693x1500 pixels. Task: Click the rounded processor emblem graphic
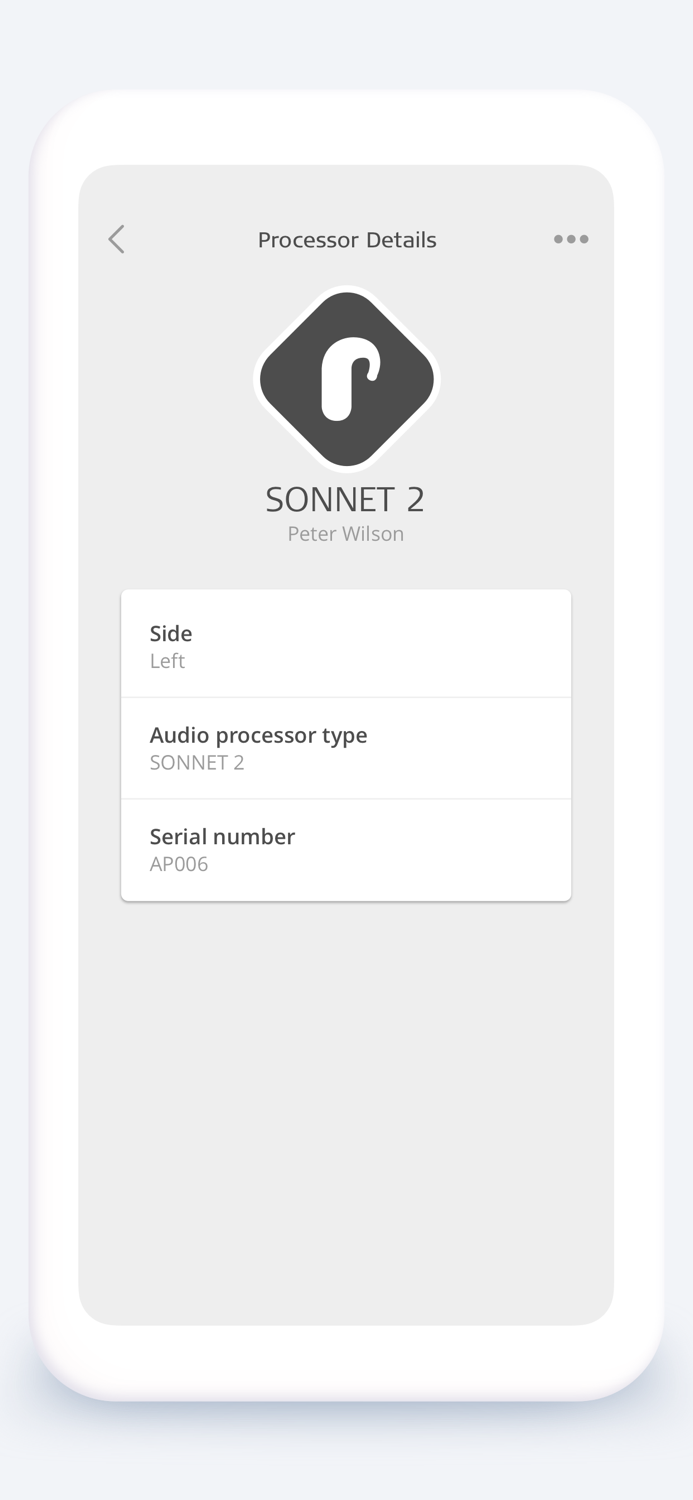coord(346,377)
